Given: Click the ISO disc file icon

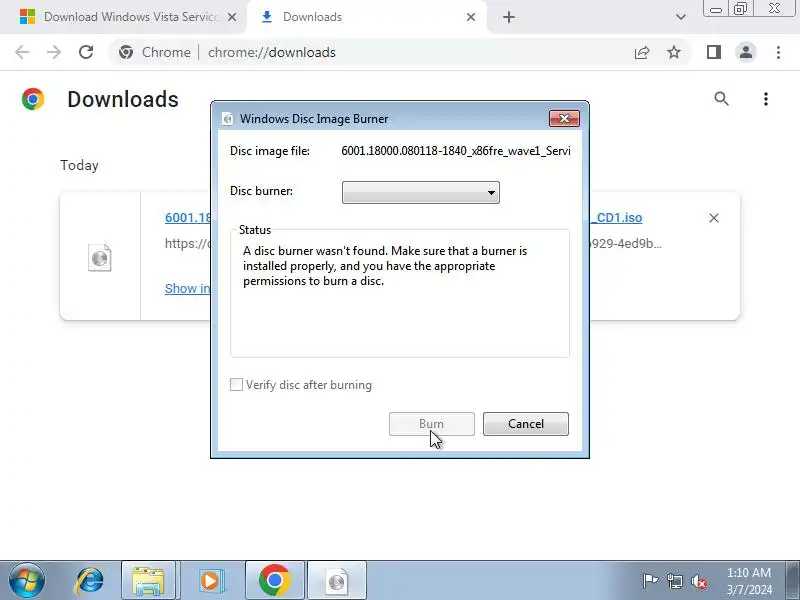Looking at the screenshot, I should tap(99, 258).
